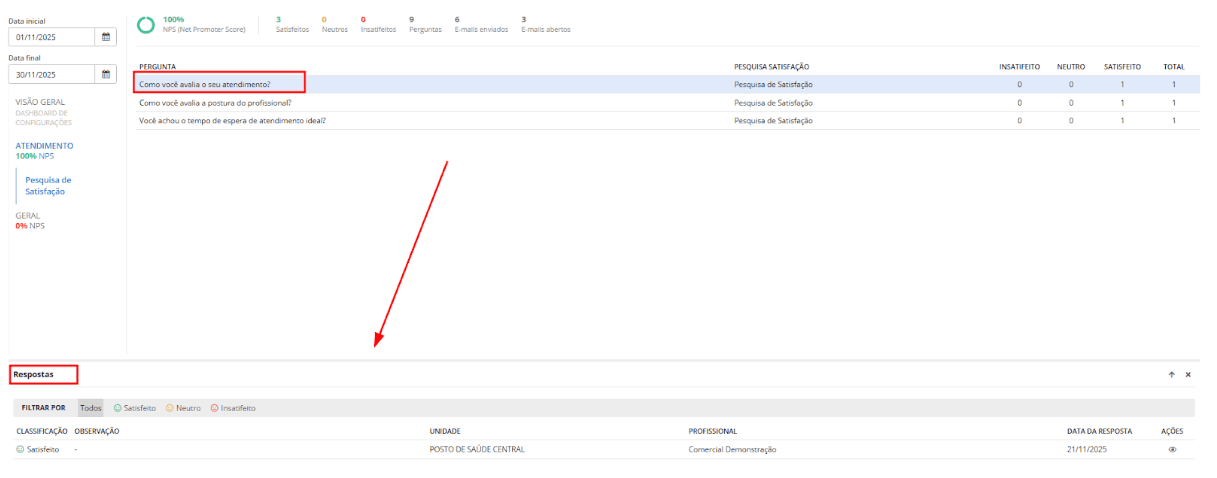1217x478 pixels.
Task: Select Atendimento section in sidebar
Action: 44,146
